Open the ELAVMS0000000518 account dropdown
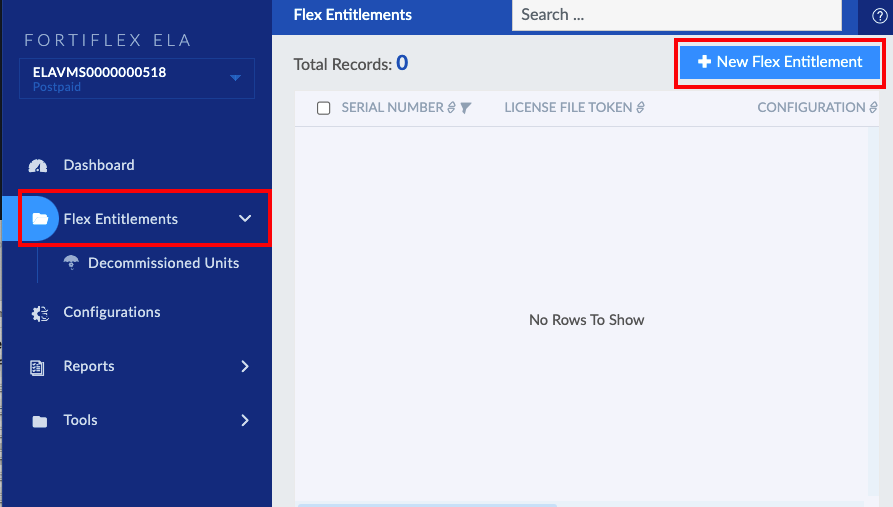Screen dimensions: 893x507 (x=137, y=79)
